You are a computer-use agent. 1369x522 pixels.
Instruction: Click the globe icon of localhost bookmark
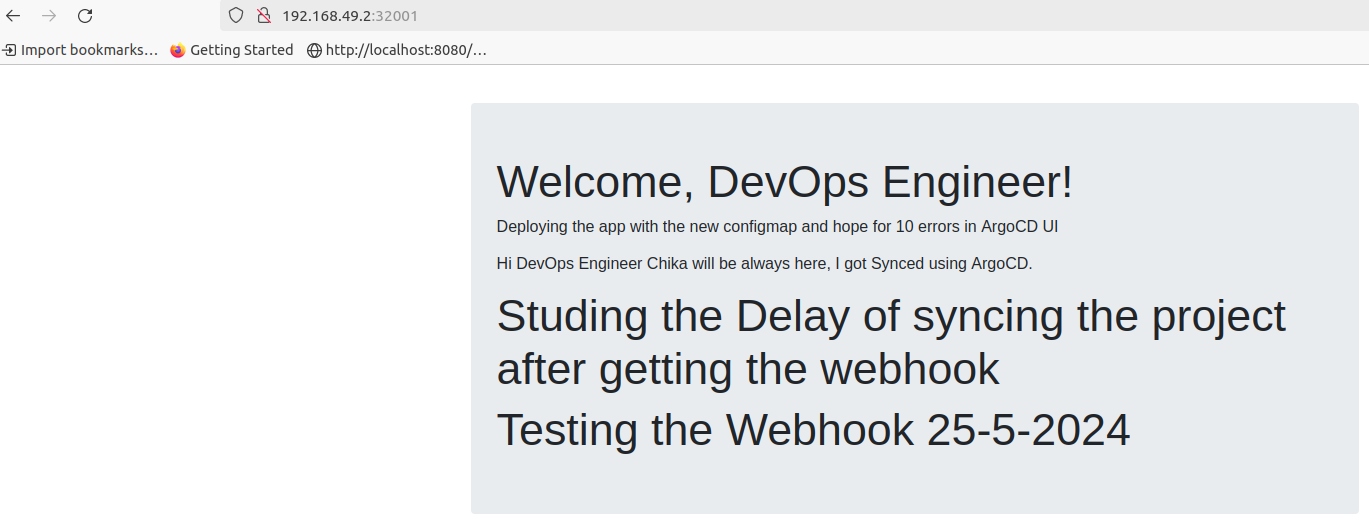point(314,50)
